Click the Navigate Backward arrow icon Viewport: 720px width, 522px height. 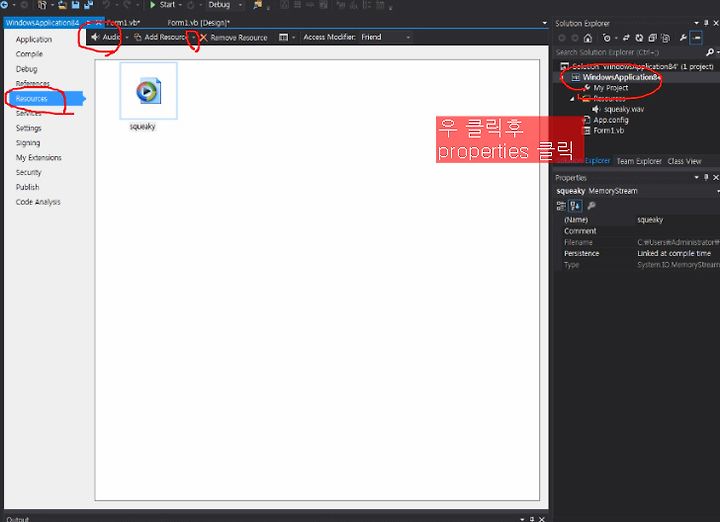4,5
